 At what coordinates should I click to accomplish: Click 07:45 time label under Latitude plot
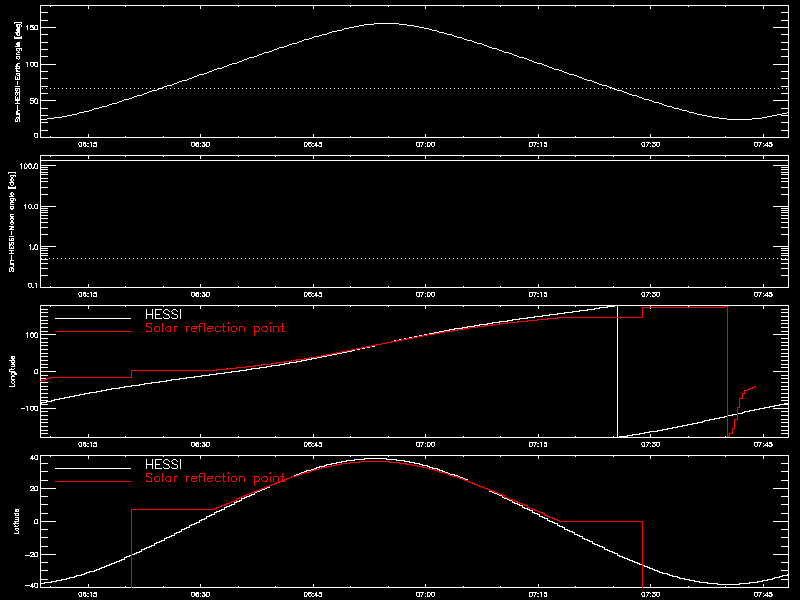pos(763,595)
